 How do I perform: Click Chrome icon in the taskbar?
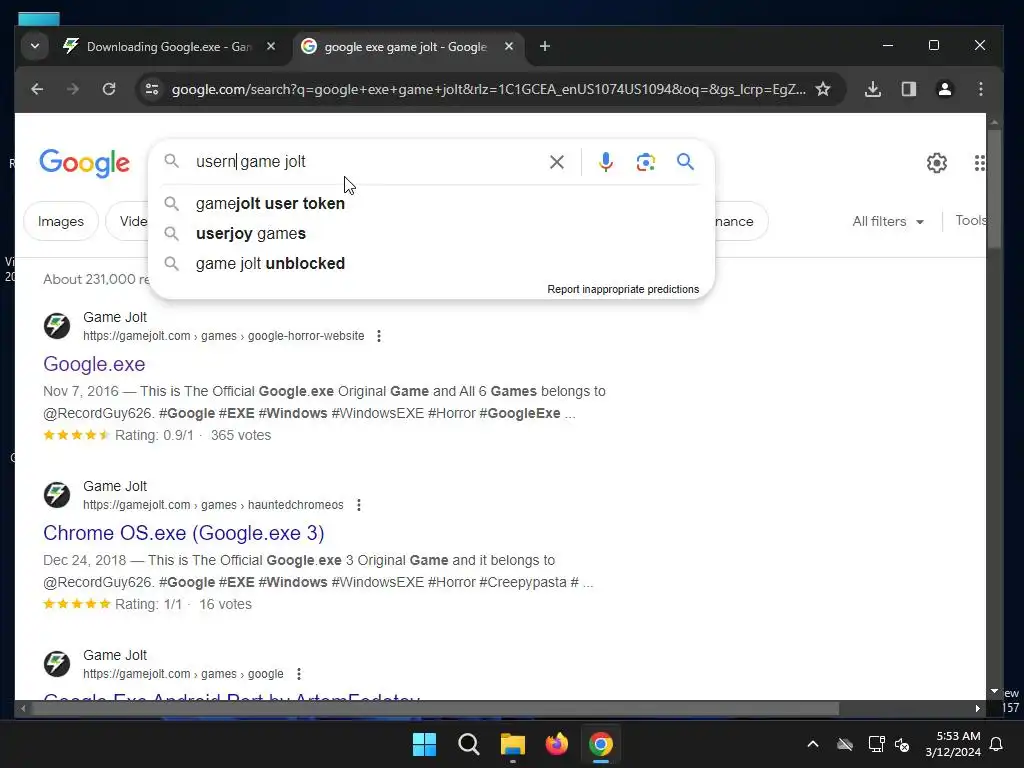click(x=601, y=744)
